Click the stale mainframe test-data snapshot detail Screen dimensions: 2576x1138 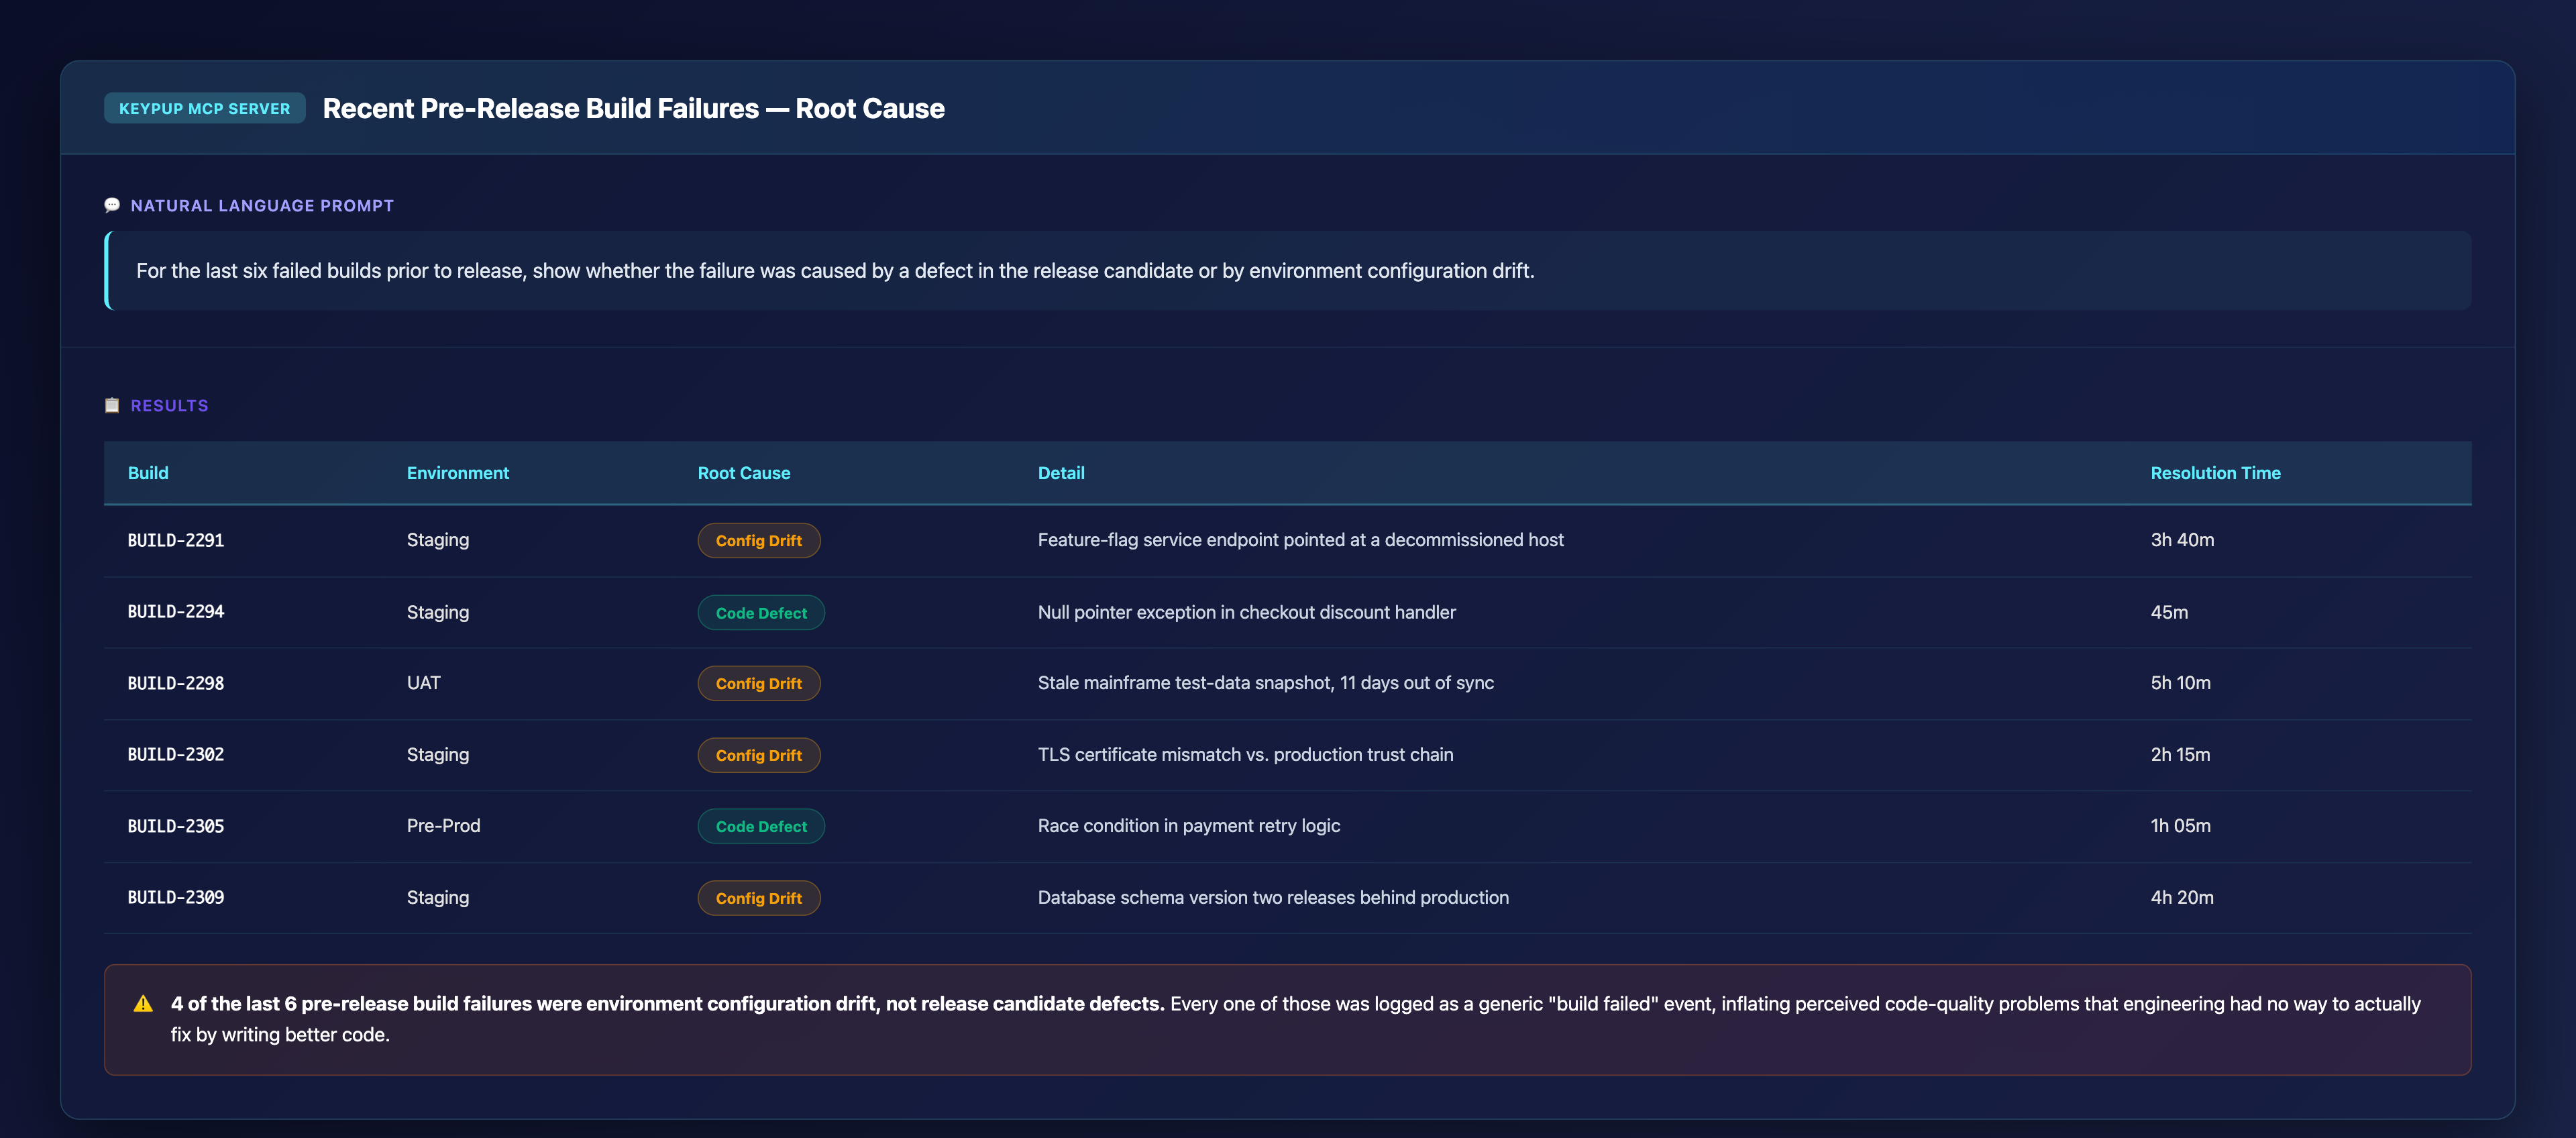coord(1265,683)
